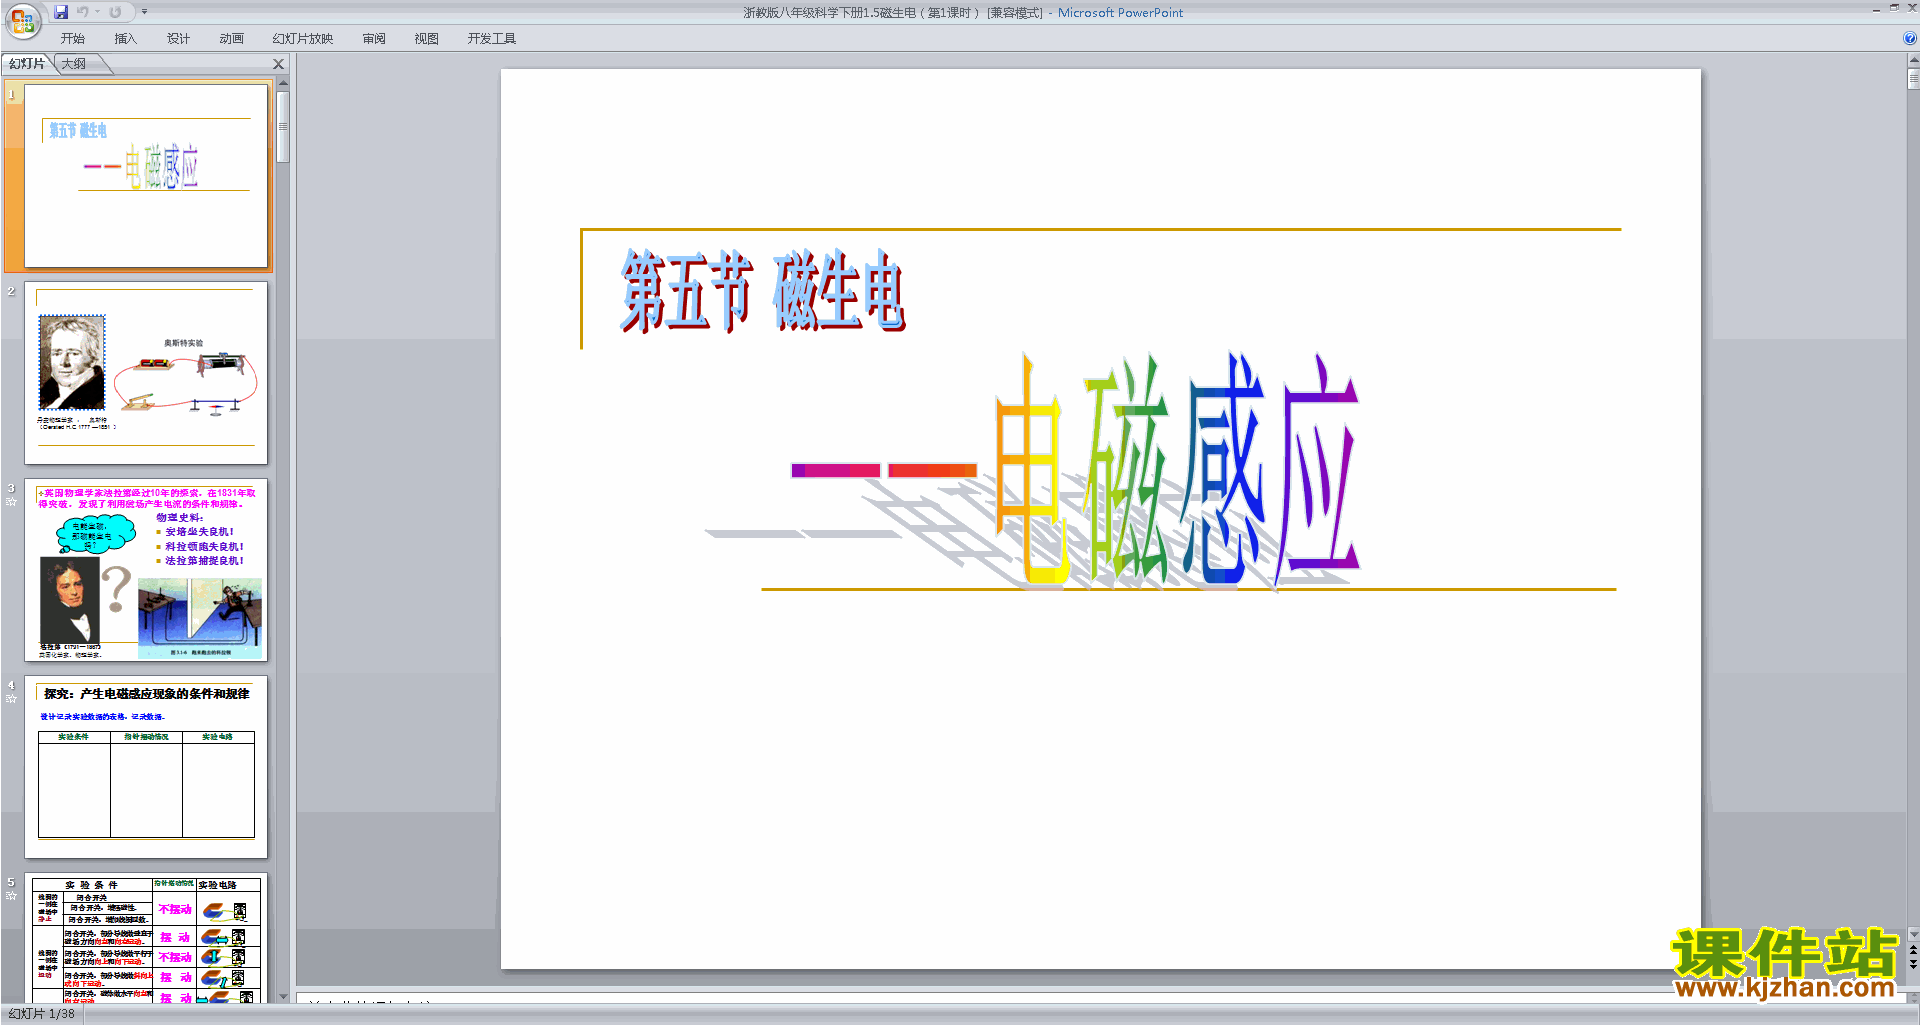This screenshot has width=1920, height=1025.
Task: Open the 开发工具 ribbon tab
Action: (491, 39)
